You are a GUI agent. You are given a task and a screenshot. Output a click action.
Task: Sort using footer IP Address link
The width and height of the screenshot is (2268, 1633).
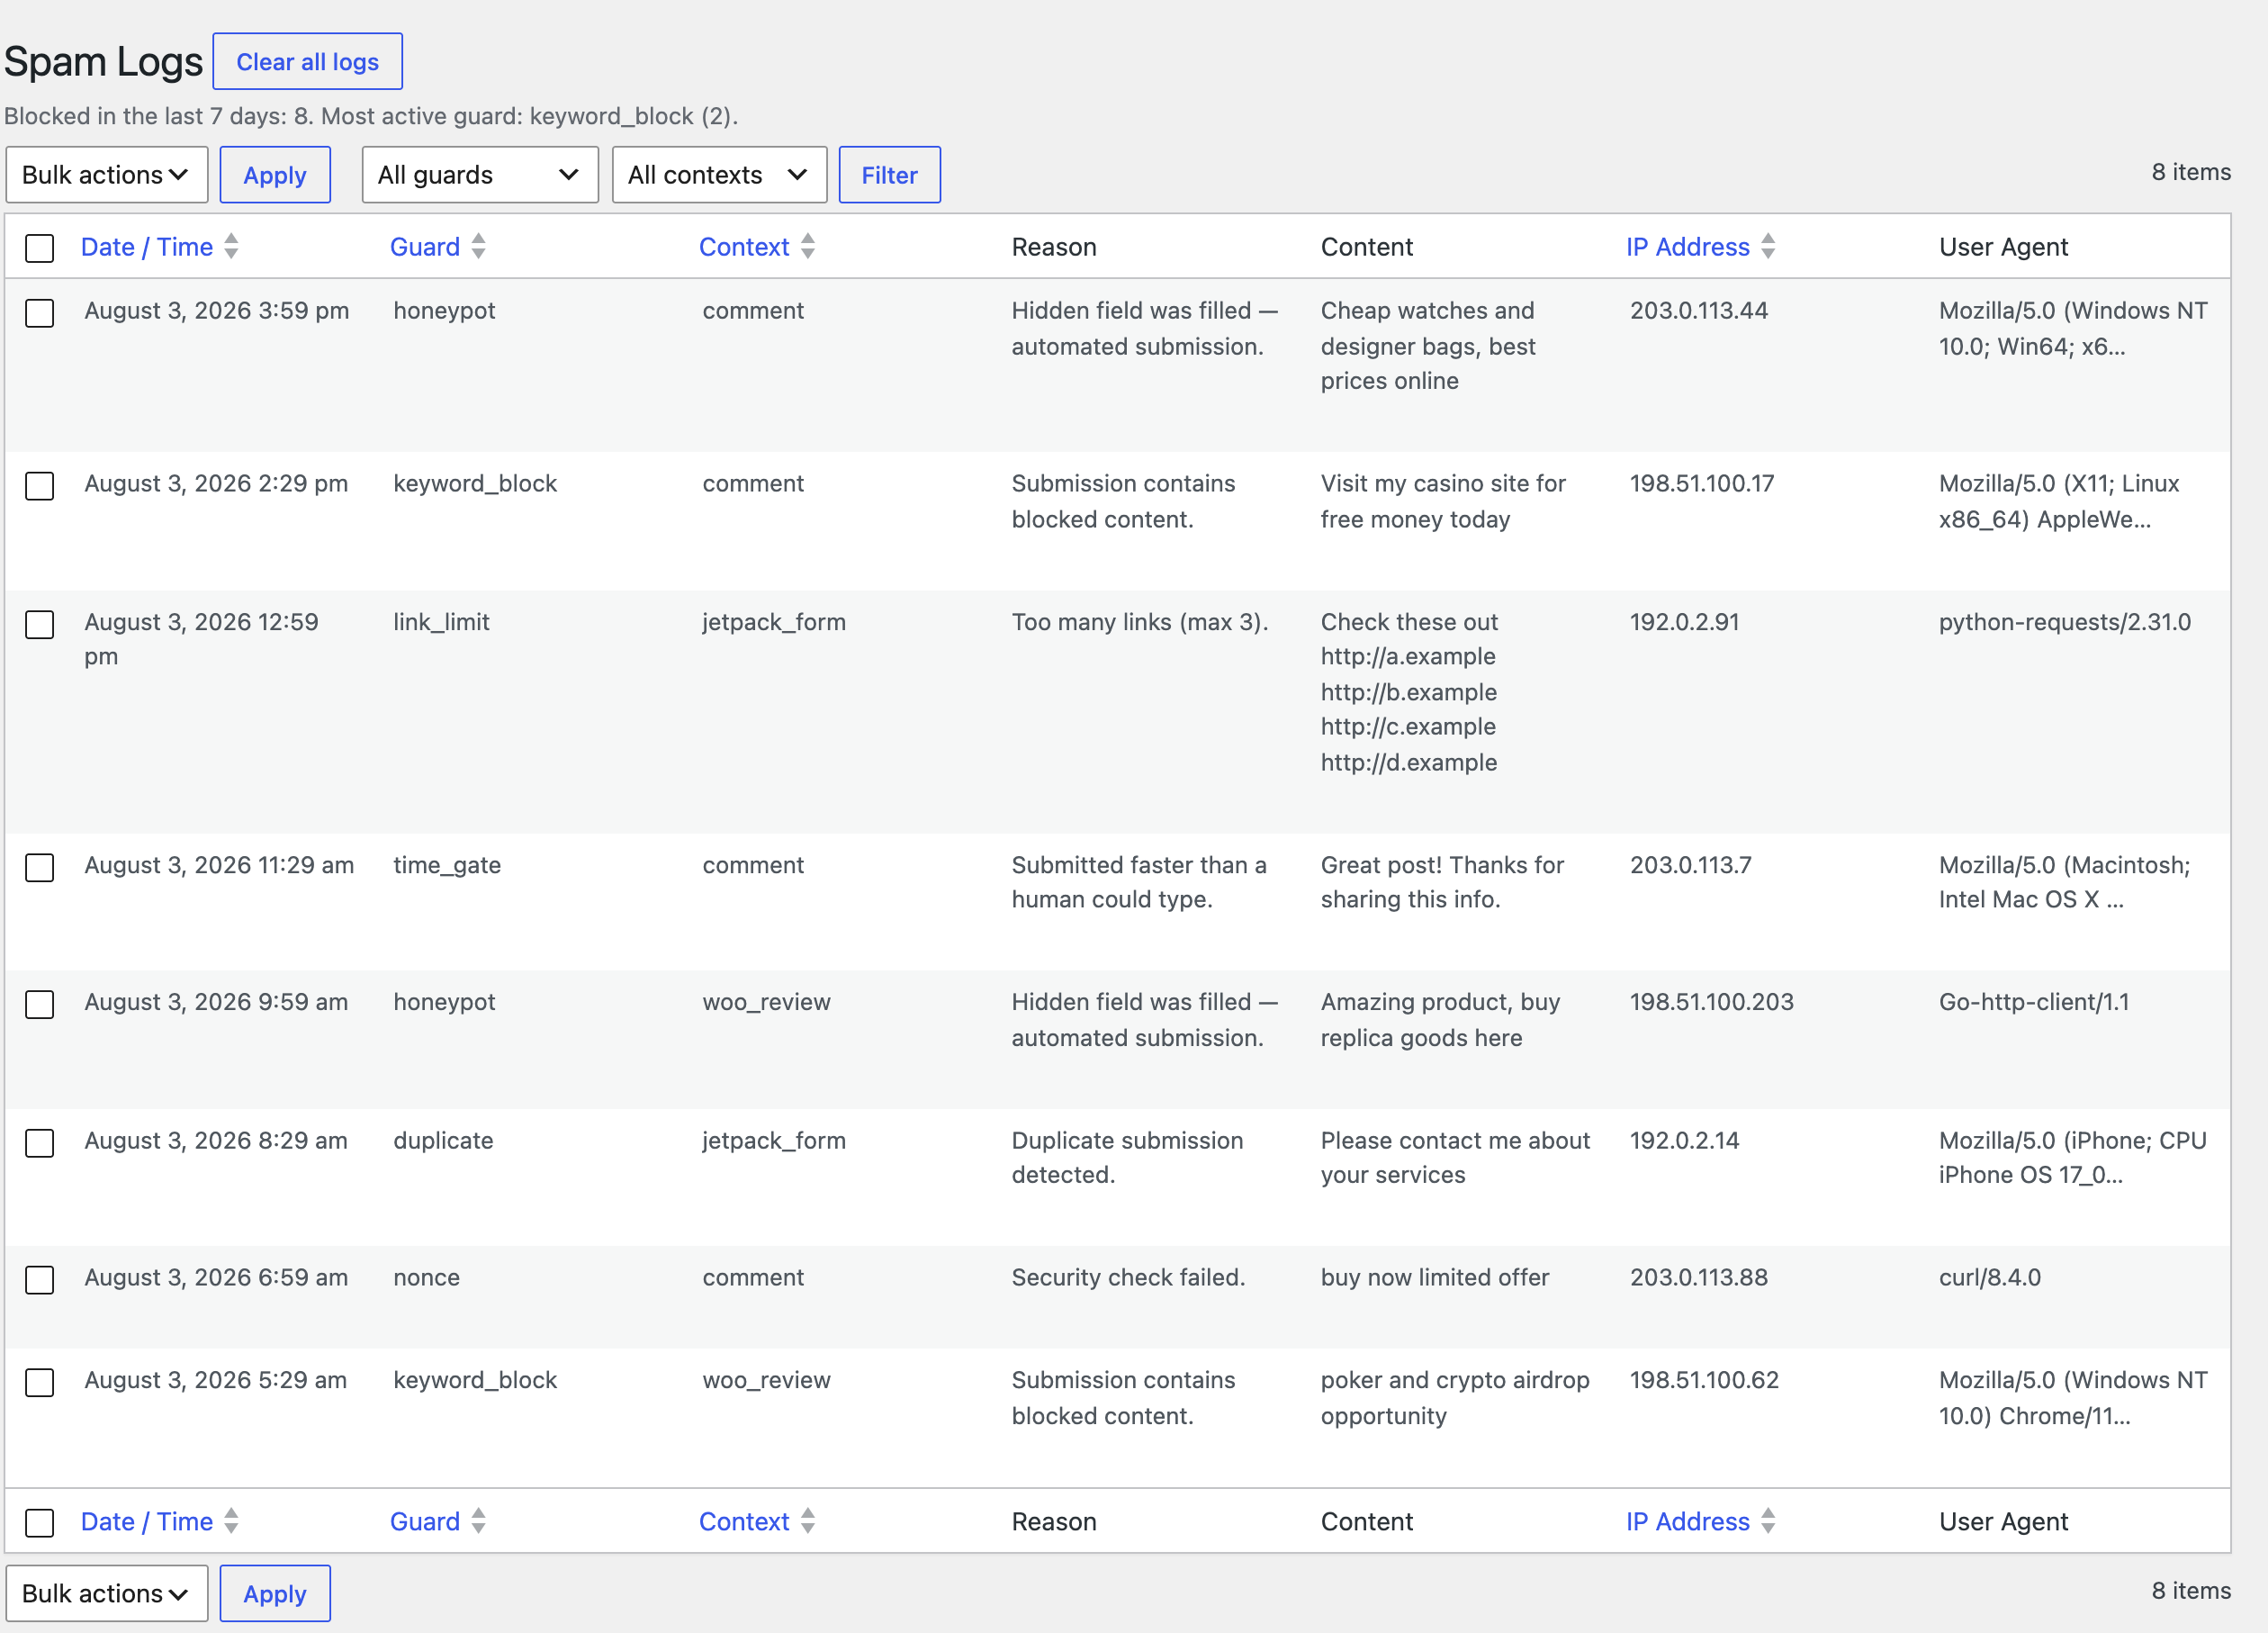click(x=1688, y=1521)
